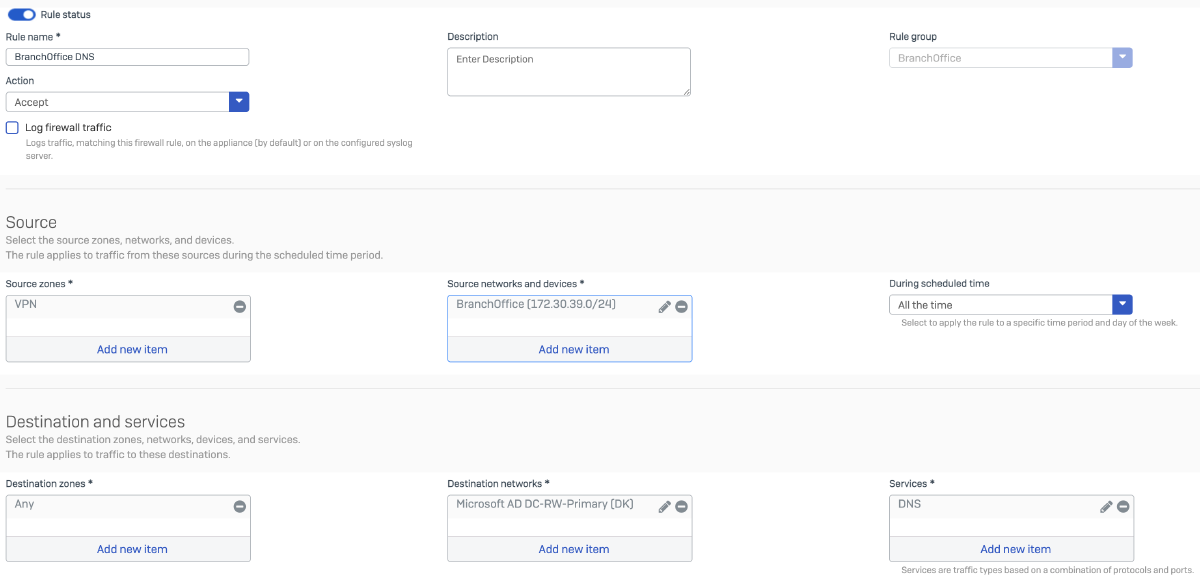1200x580 pixels.
Task: Click the Description text area
Action: tap(568, 71)
